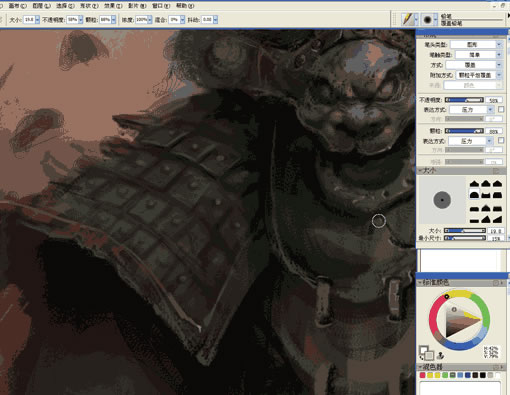Open the 窗口 (Window) menu
The width and height of the screenshot is (510, 395).
161,6
